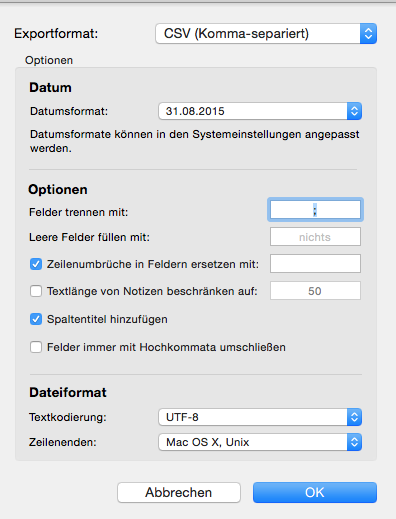Click the bold Dateiformat section heading
This screenshot has width=396, height=519.
(x=68, y=392)
